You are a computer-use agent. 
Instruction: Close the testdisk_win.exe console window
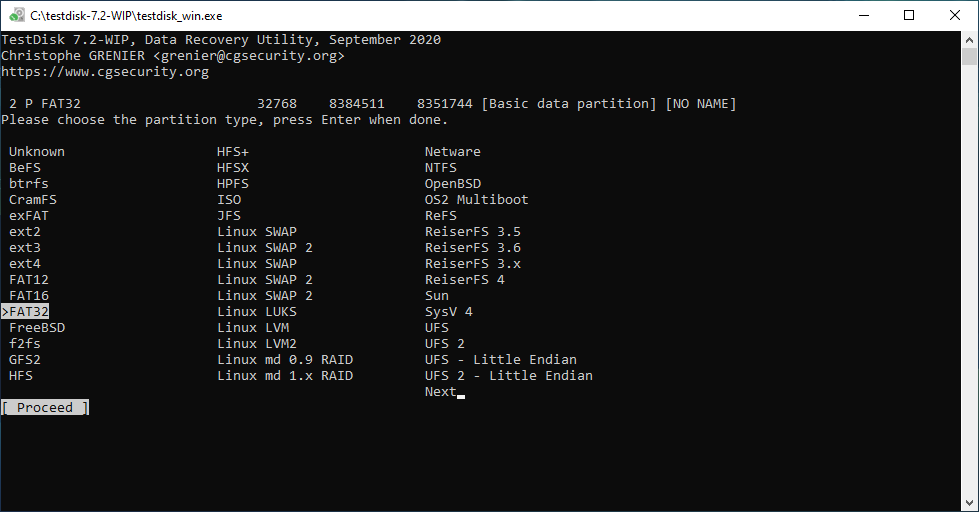pyautogui.click(x=955, y=16)
